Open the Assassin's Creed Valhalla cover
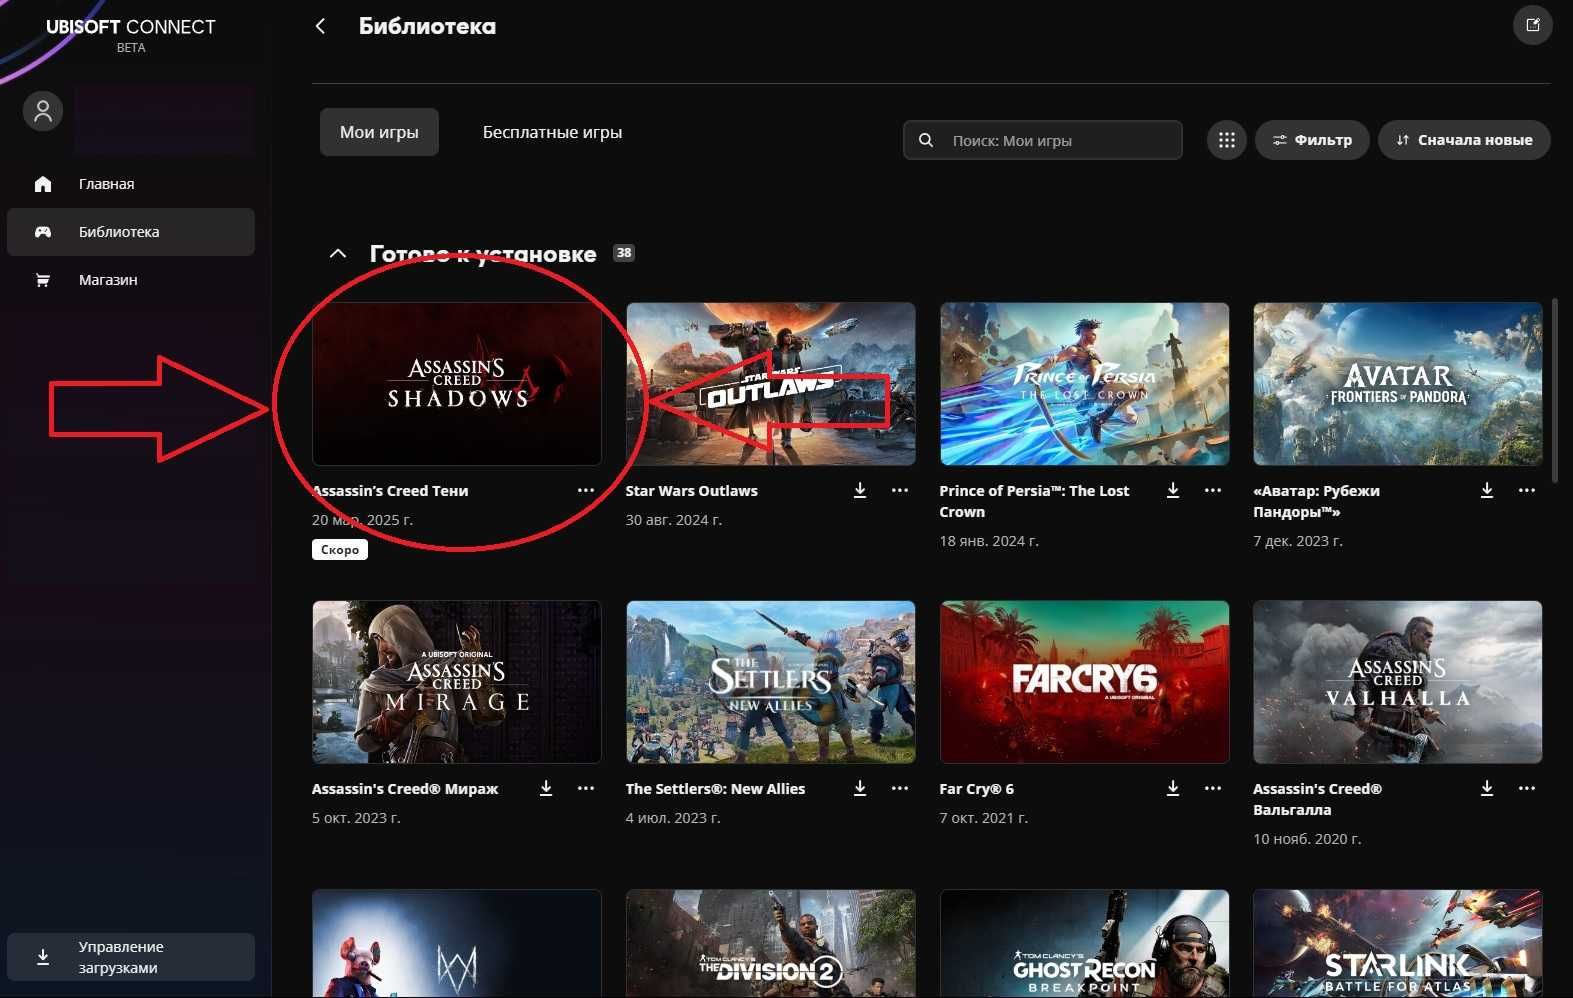The image size is (1573, 998). point(1398,682)
